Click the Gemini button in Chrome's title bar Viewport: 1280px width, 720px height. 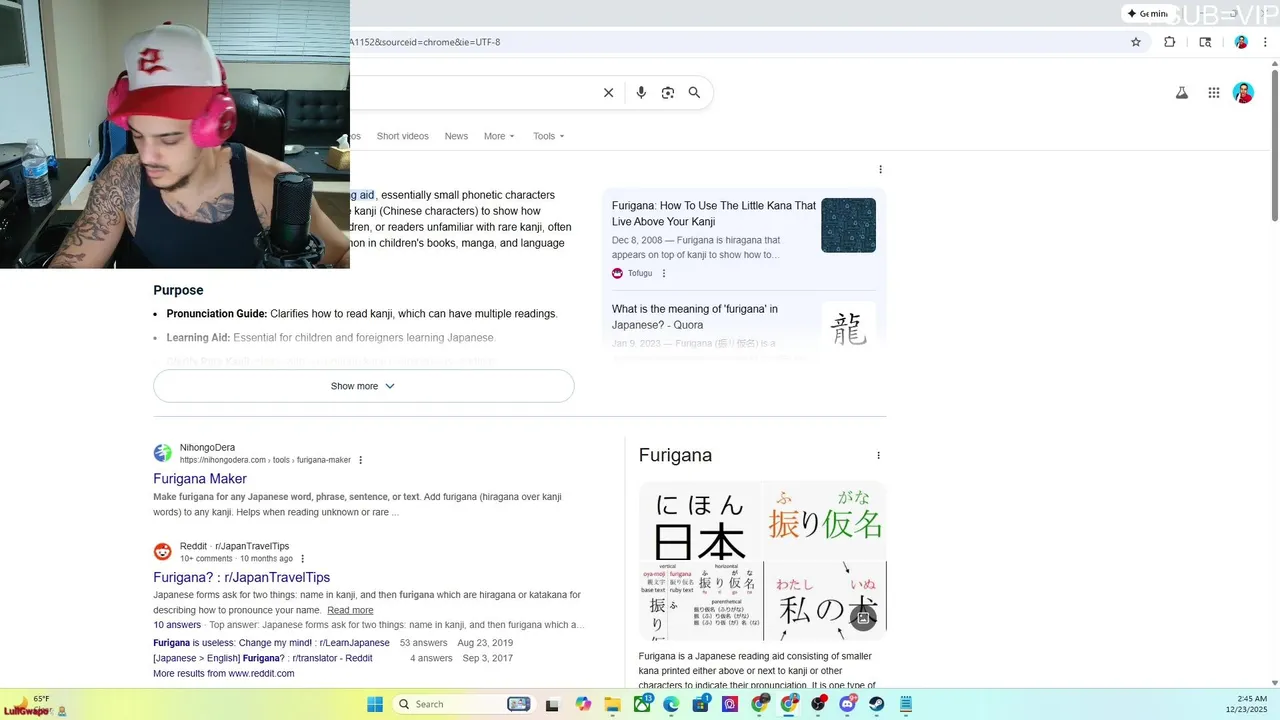(x=1147, y=14)
